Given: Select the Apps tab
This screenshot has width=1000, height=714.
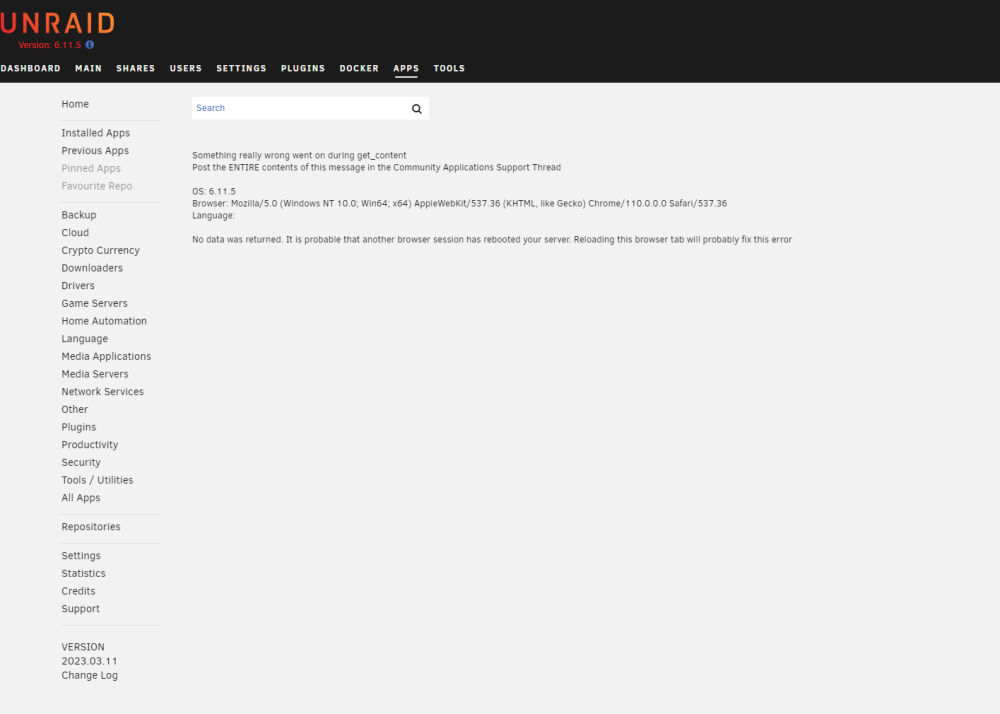Looking at the screenshot, I should point(406,68).
